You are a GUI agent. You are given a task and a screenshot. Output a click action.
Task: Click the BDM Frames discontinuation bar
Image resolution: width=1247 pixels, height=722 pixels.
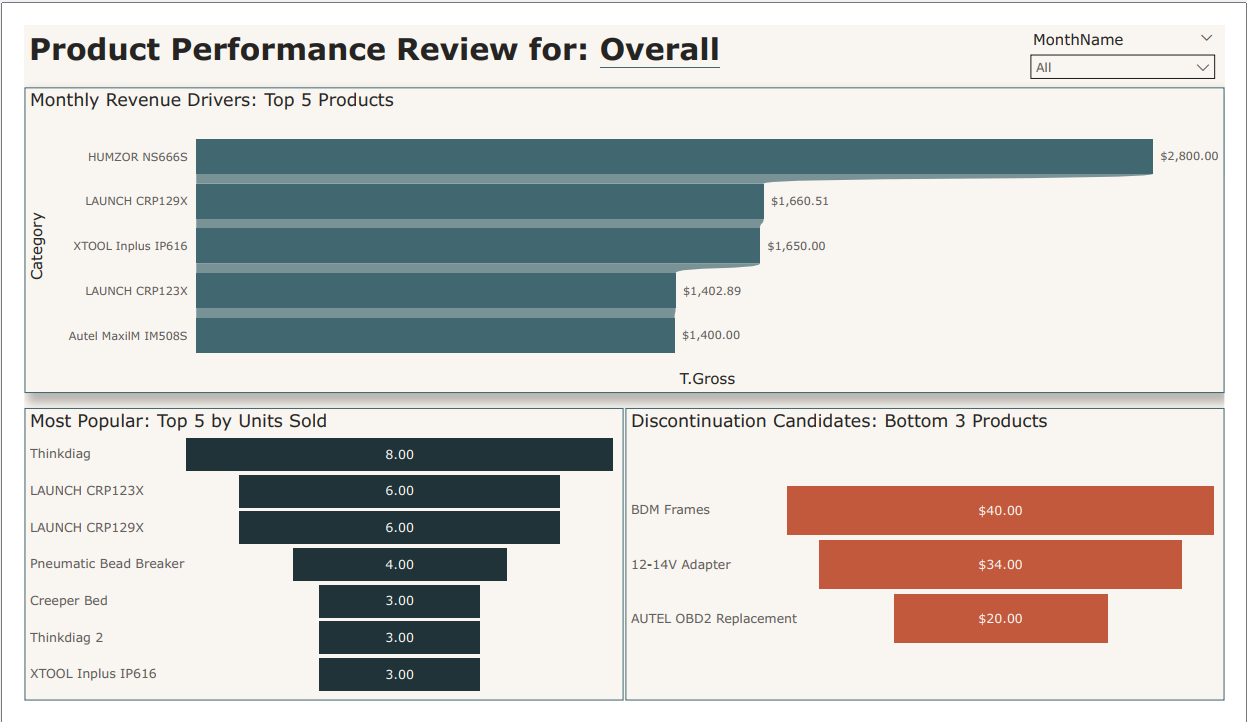point(1000,510)
